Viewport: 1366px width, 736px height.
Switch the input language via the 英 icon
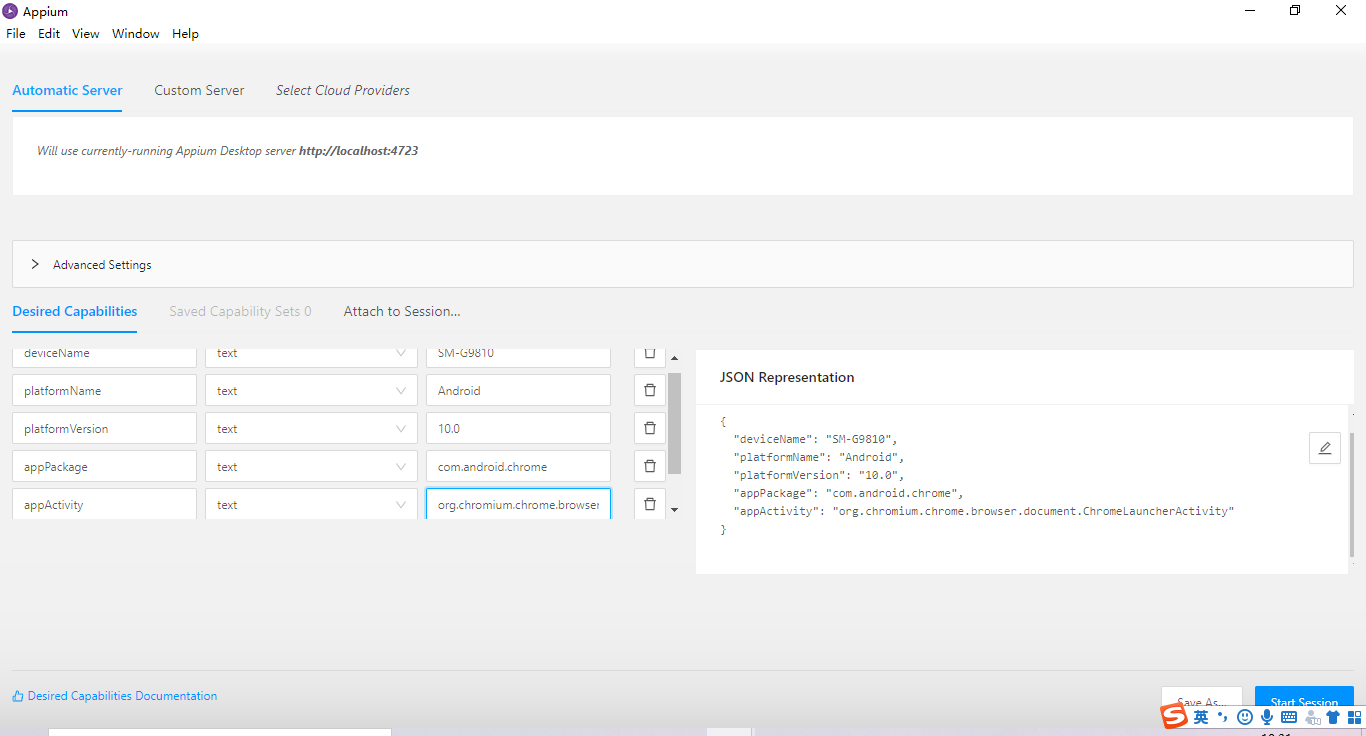click(x=1201, y=717)
